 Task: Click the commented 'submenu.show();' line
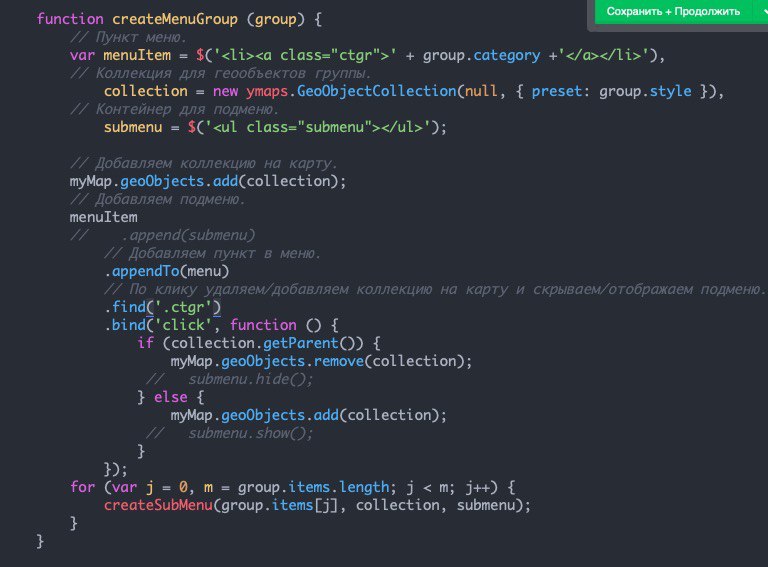tap(229, 433)
